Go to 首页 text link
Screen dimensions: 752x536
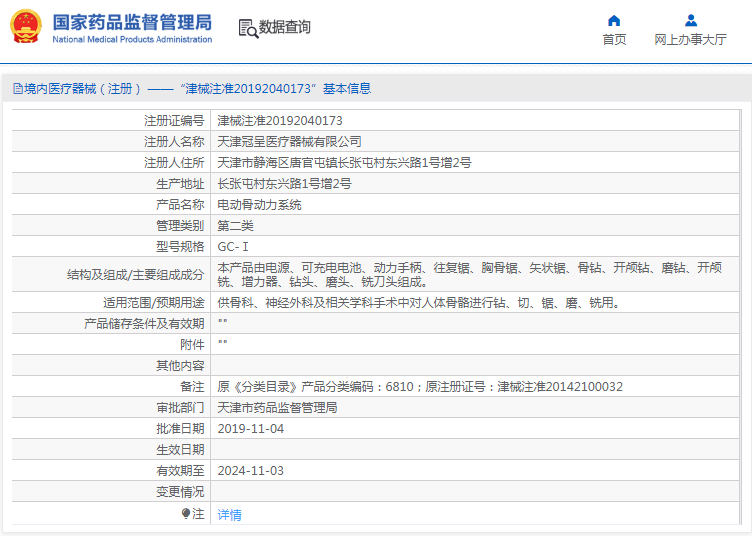coord(614,40)
